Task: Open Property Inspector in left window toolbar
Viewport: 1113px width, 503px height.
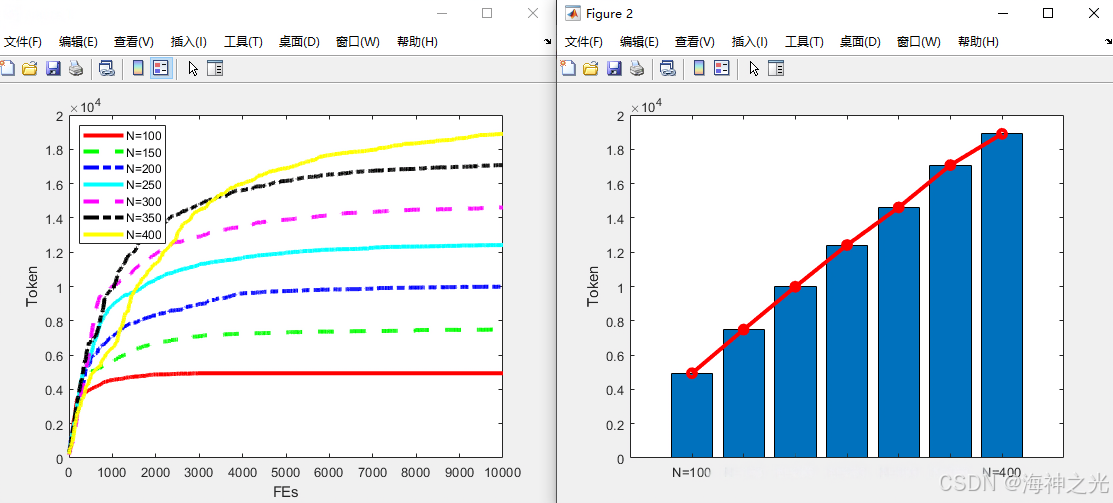Action: (x=215, y=68)
